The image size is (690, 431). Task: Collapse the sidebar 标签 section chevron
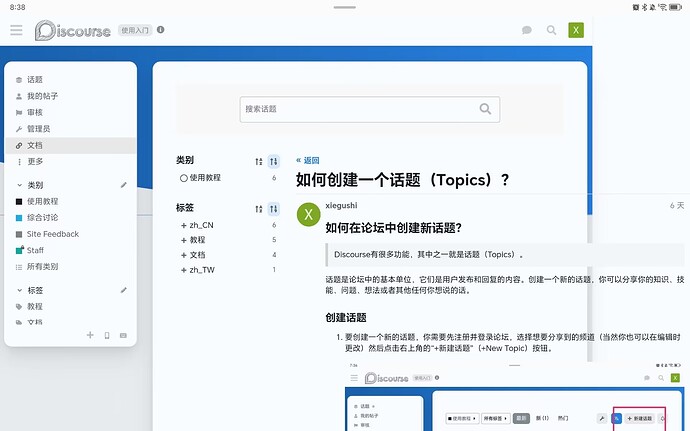point(19,290)
